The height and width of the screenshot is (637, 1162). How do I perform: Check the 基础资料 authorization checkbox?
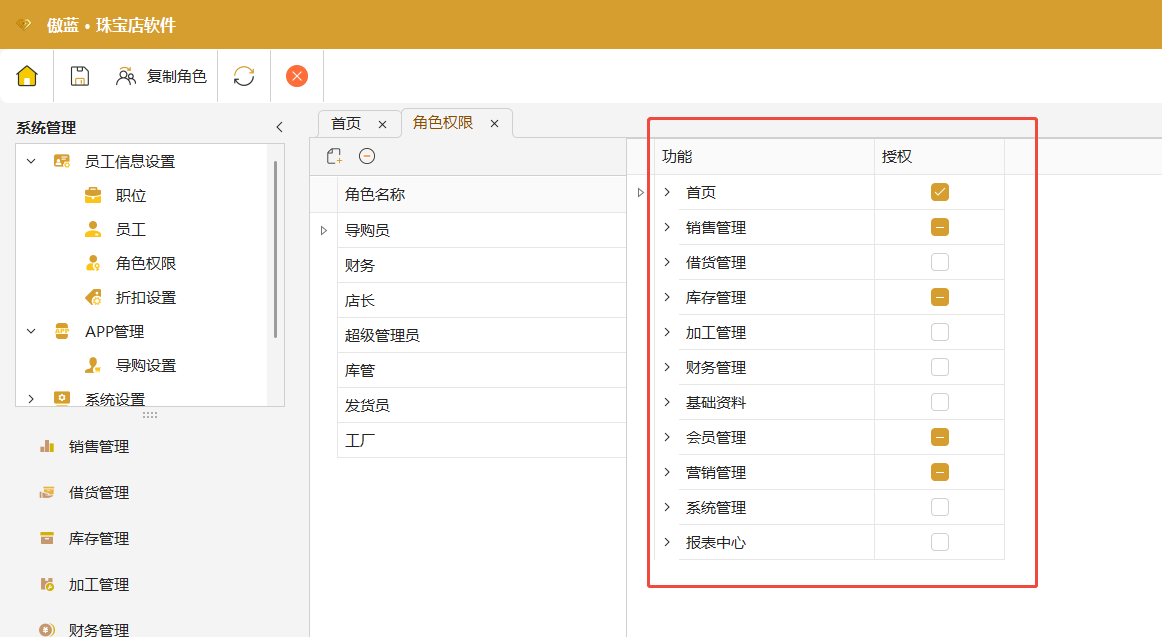pyautogui.click(x=940, y=402)
